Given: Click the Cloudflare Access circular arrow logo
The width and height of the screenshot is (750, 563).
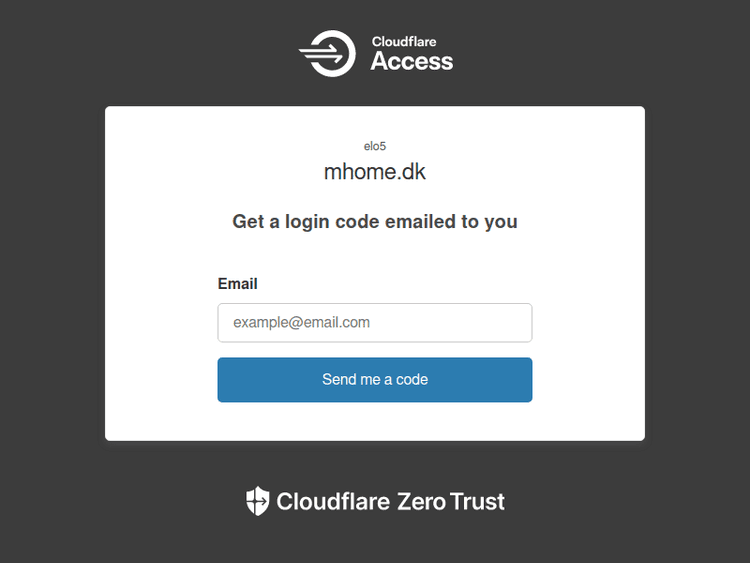Looking at the screenshot, I should coord(328,53).
